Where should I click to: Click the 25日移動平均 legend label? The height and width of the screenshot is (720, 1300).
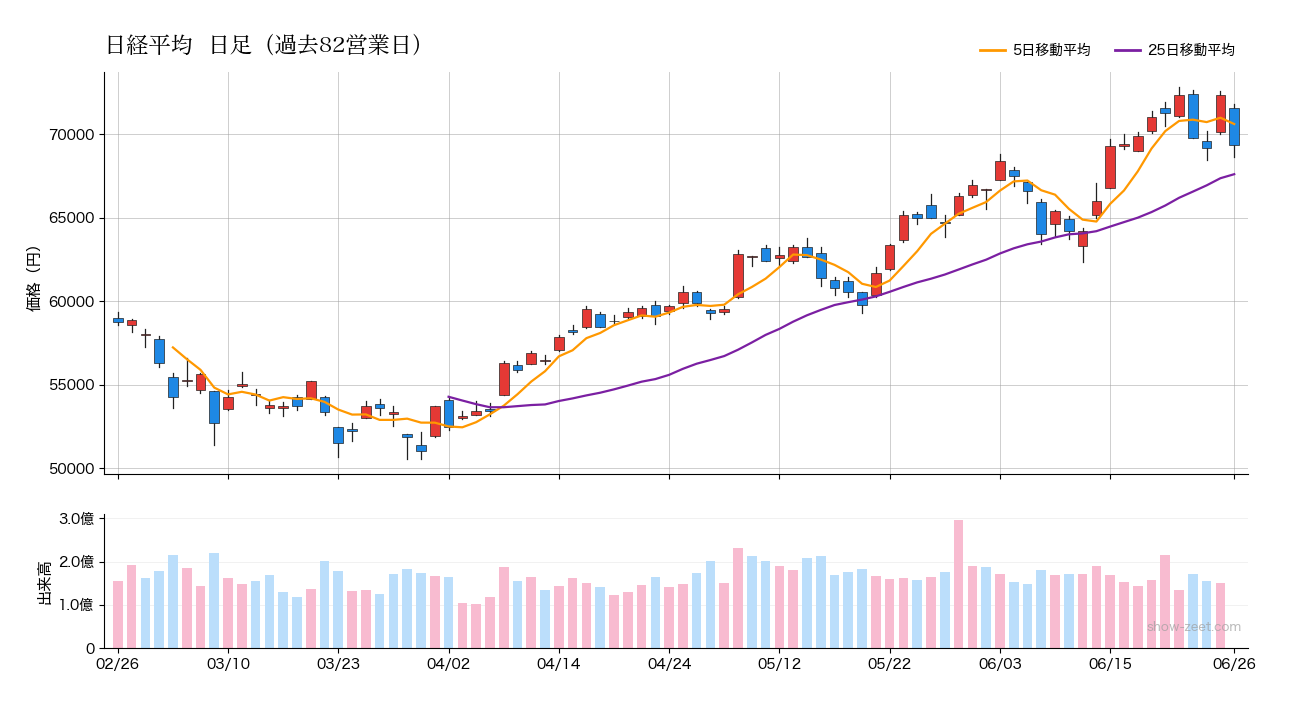point(1191,50)
